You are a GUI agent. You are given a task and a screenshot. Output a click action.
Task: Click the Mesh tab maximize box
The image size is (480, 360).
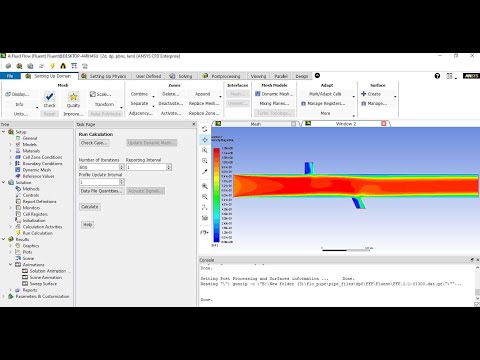pyautogui.click(x=293, y=124)
